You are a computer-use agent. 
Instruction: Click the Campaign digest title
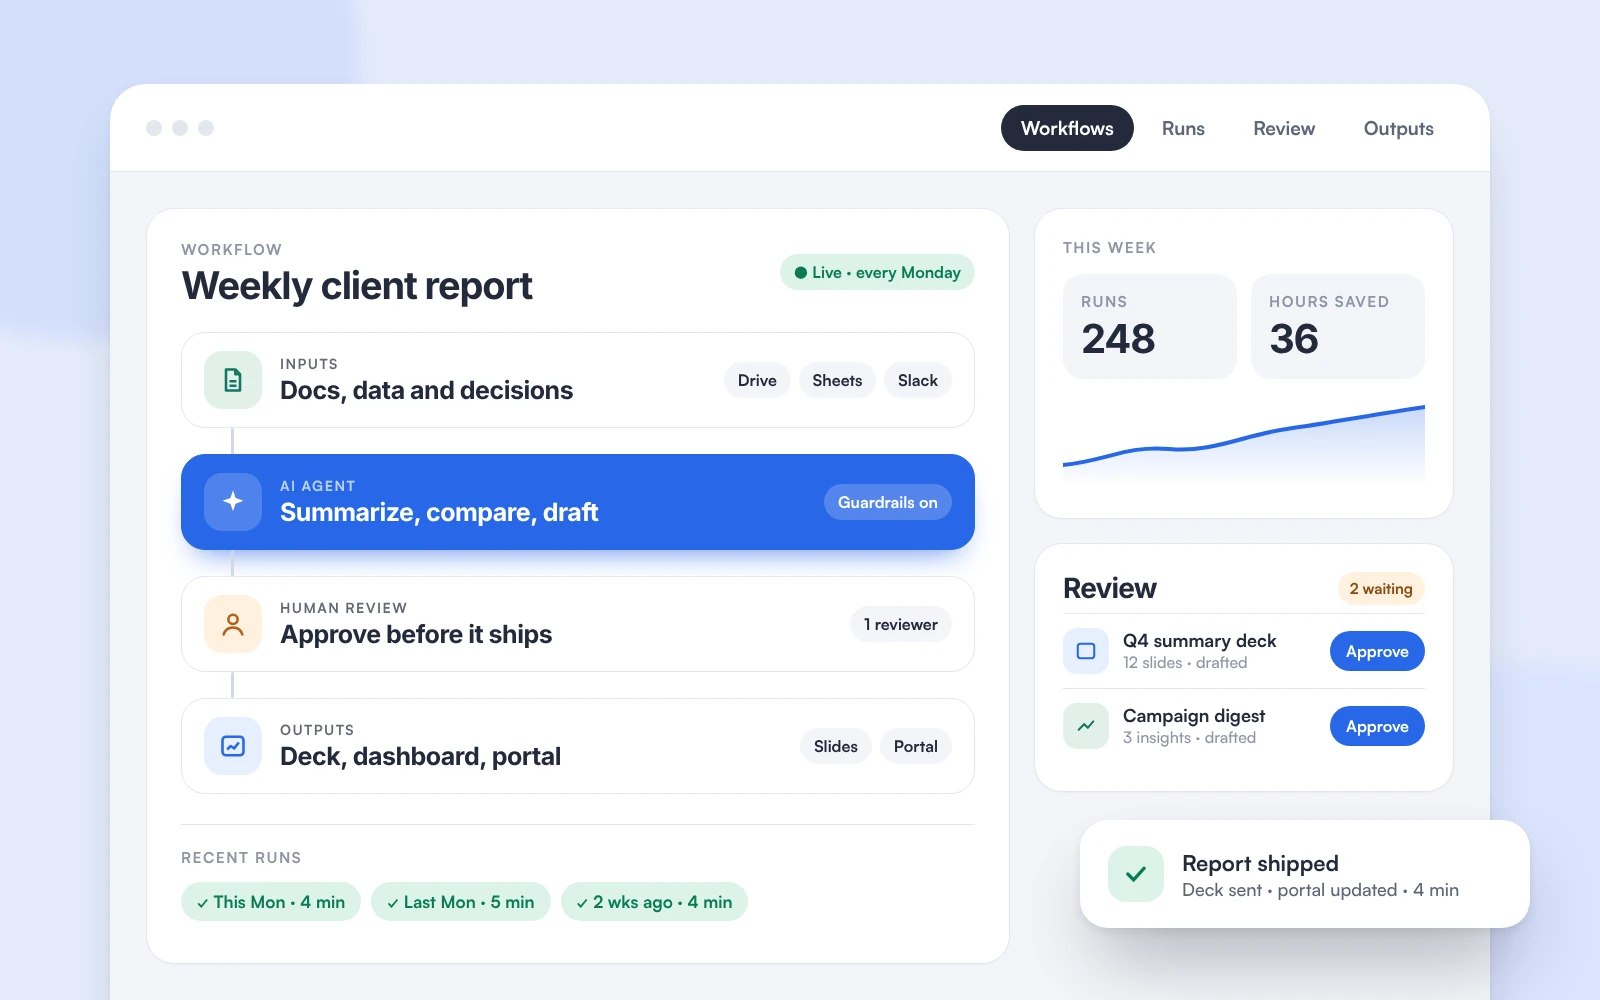tap(1194, 716)
